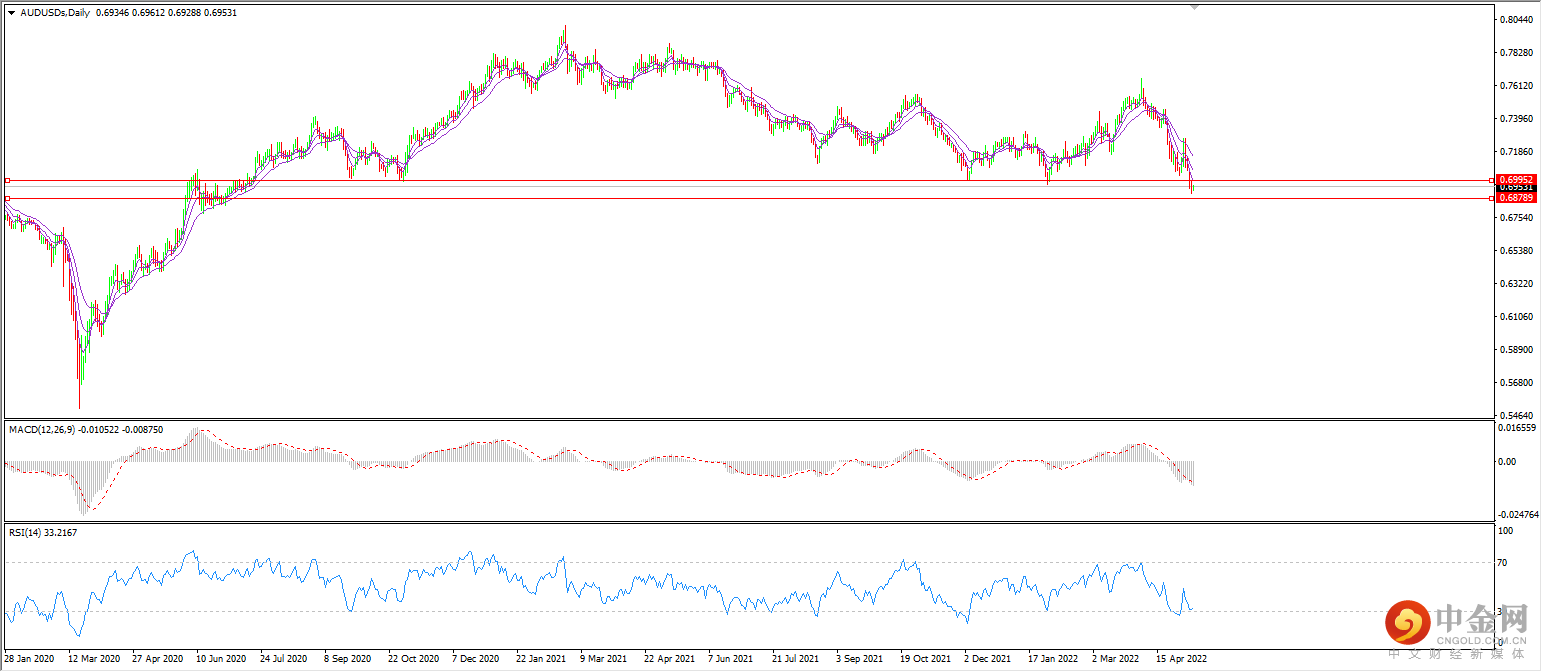
Task: Select the MACD(12,26,9) indicator label
Action: click(x=46, y=429)
